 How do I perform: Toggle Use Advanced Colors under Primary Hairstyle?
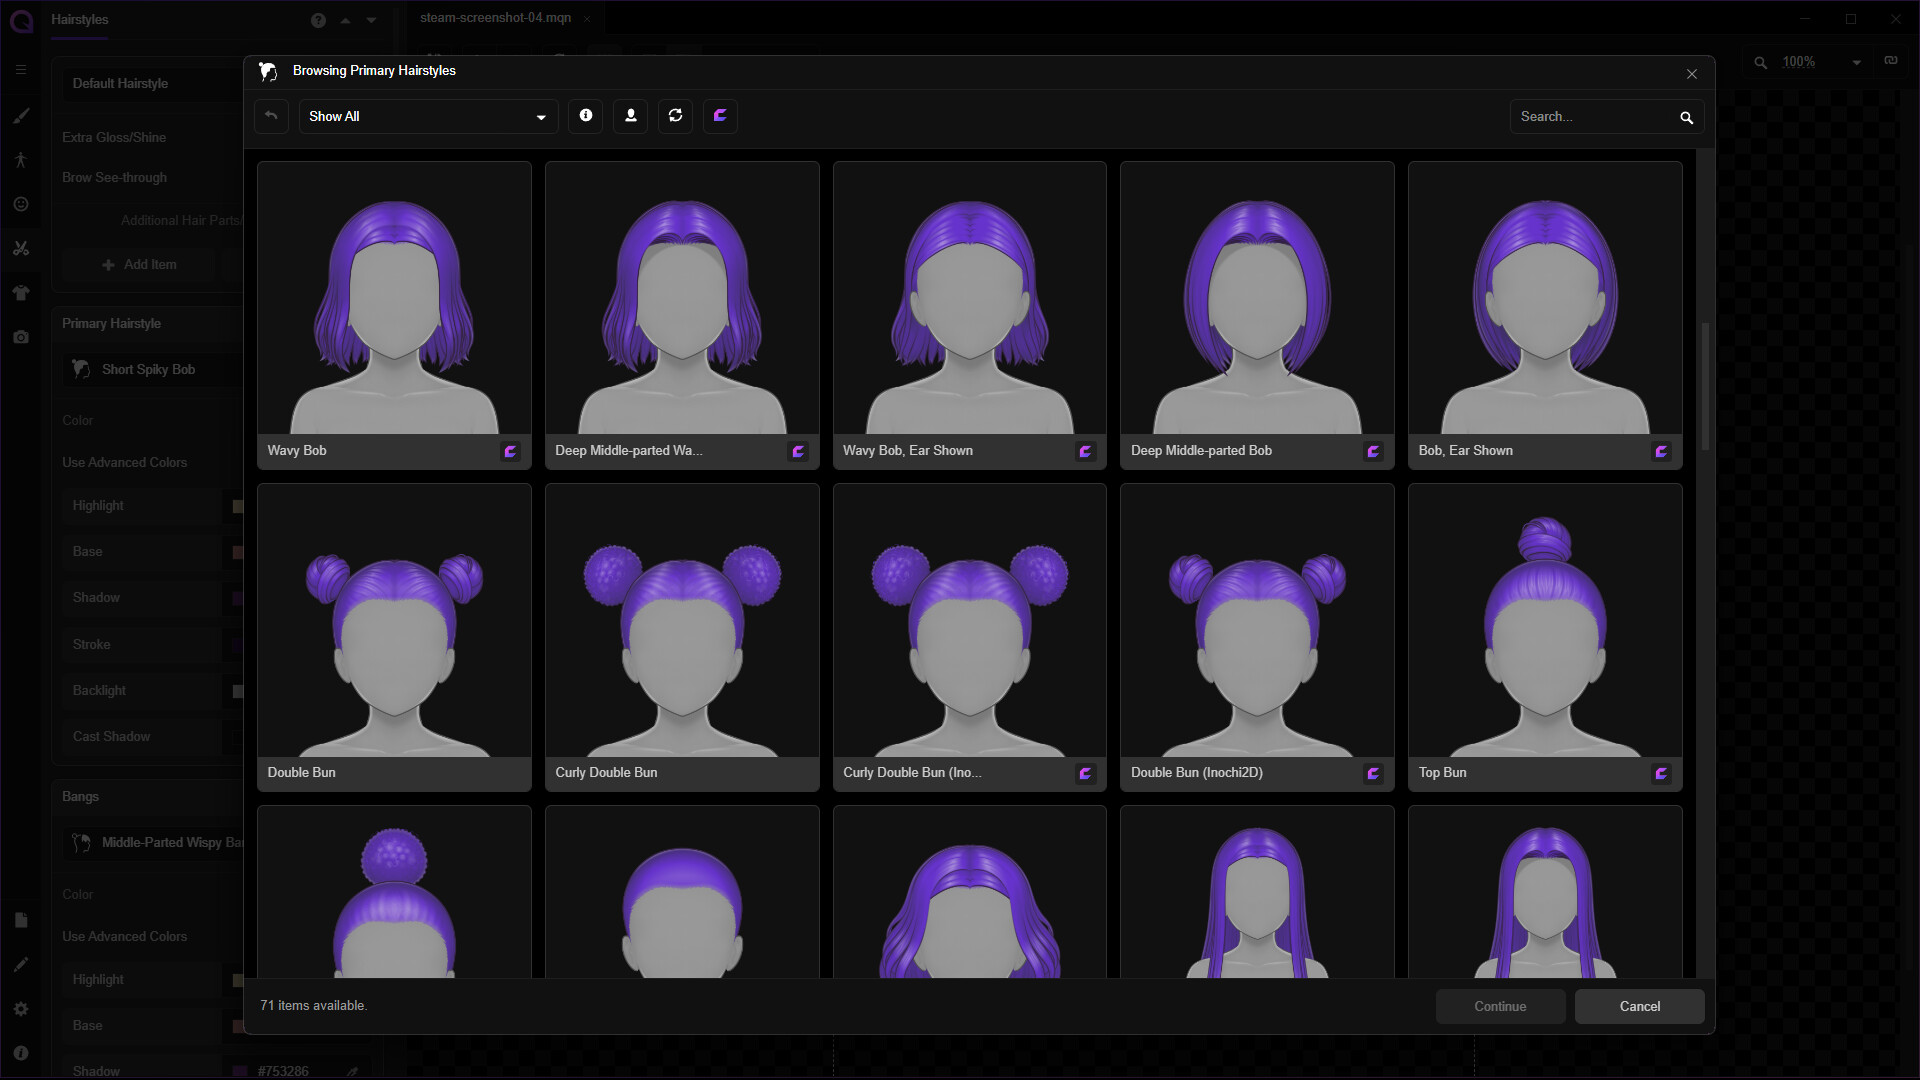click(x=125, y=462)
